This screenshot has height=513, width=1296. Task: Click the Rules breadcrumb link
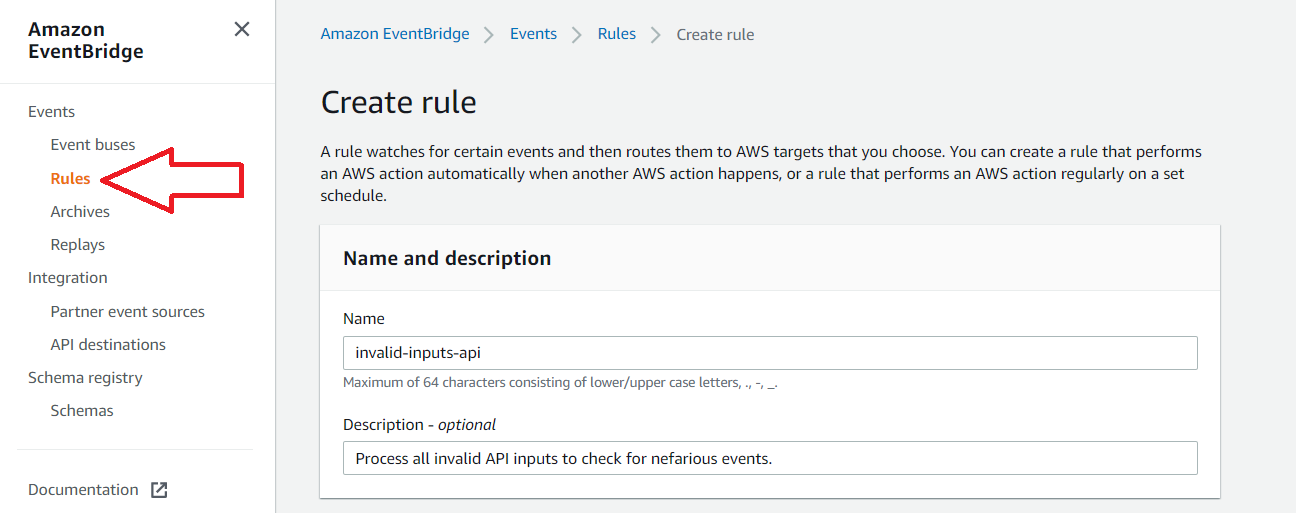pos(617,34)
